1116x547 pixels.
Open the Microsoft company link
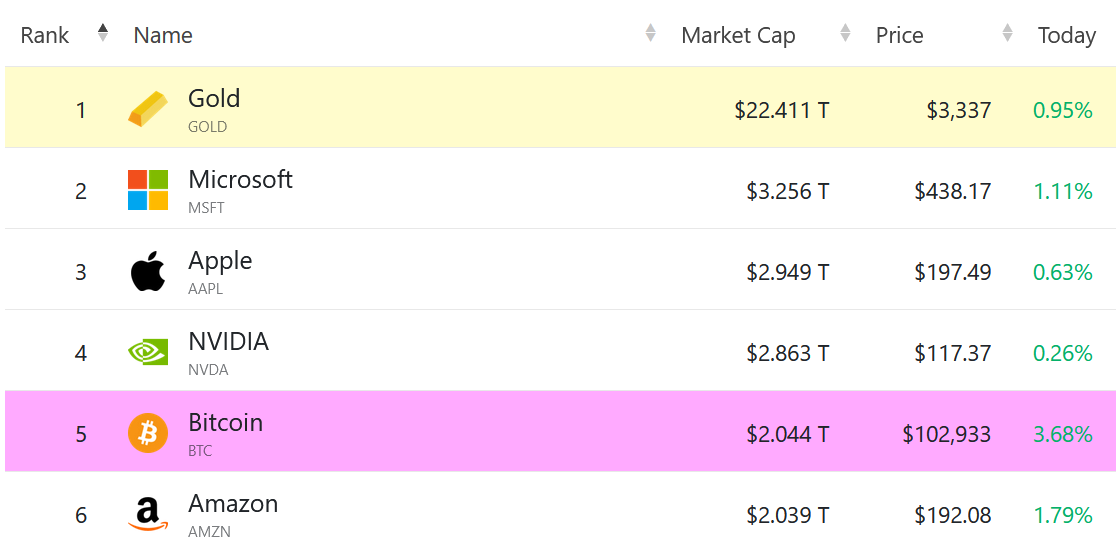point(240,179)
